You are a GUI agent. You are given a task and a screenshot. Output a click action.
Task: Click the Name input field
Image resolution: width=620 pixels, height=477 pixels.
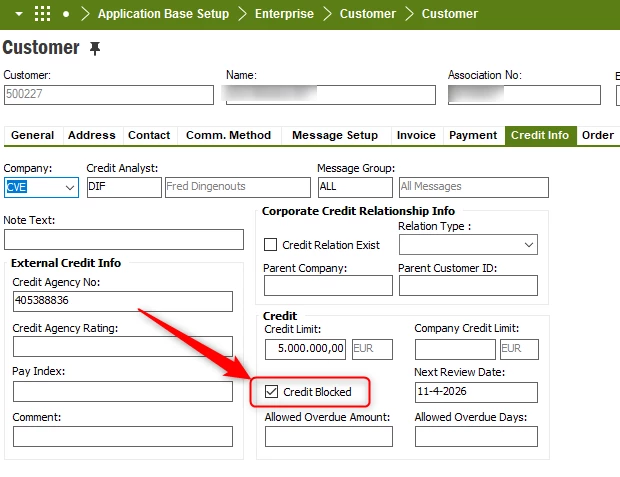(331, 95)
